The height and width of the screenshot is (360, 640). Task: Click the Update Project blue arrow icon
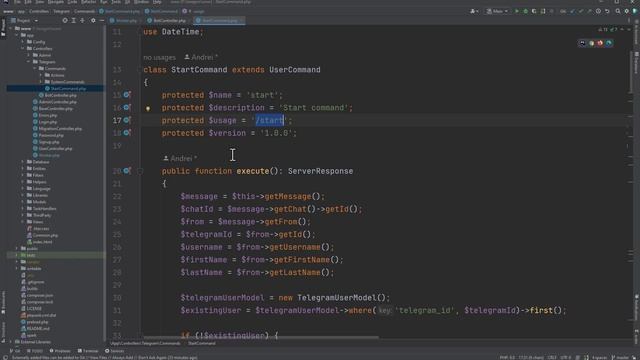pos(572,11)
